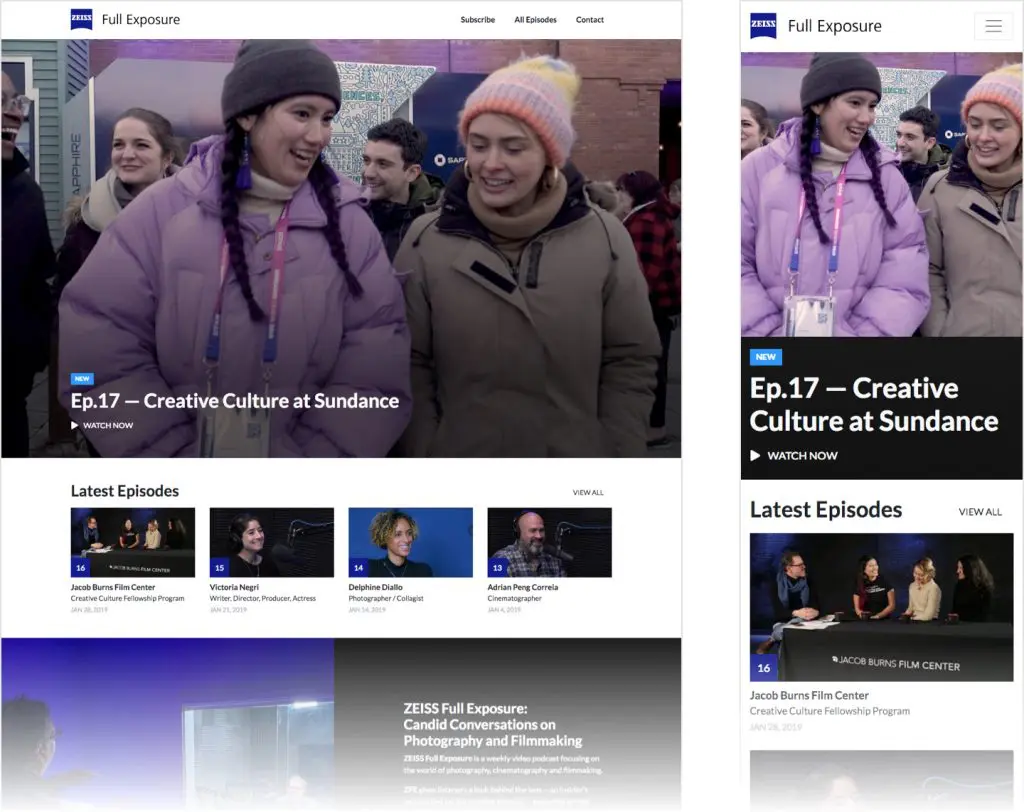Click the NEW badge on desktop hero
The image size is (1024, 812).
[x=82, y=379]
